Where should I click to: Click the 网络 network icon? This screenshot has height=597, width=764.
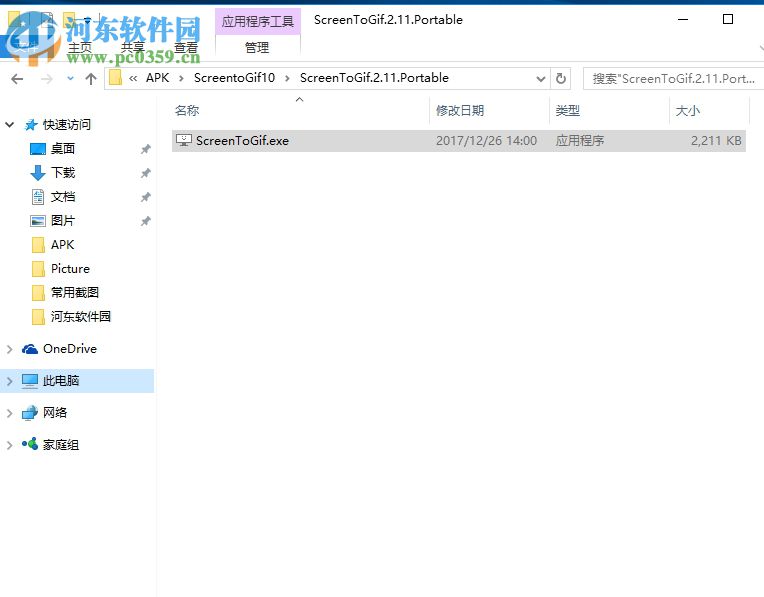click(x=30, y=413)
